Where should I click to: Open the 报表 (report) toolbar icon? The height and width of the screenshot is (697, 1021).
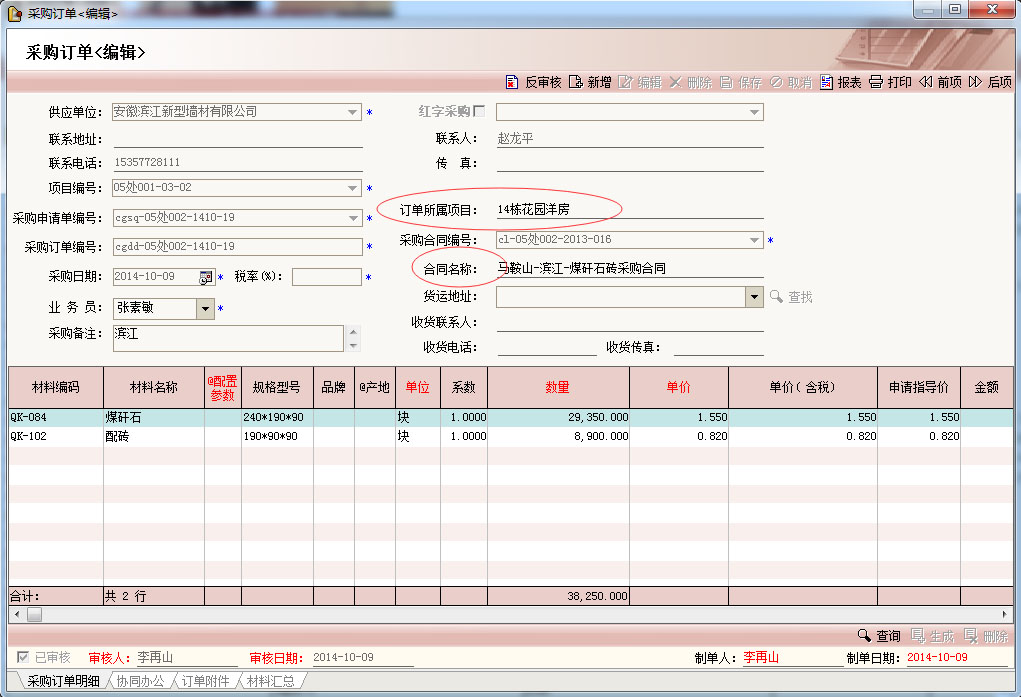click(827, 82)
